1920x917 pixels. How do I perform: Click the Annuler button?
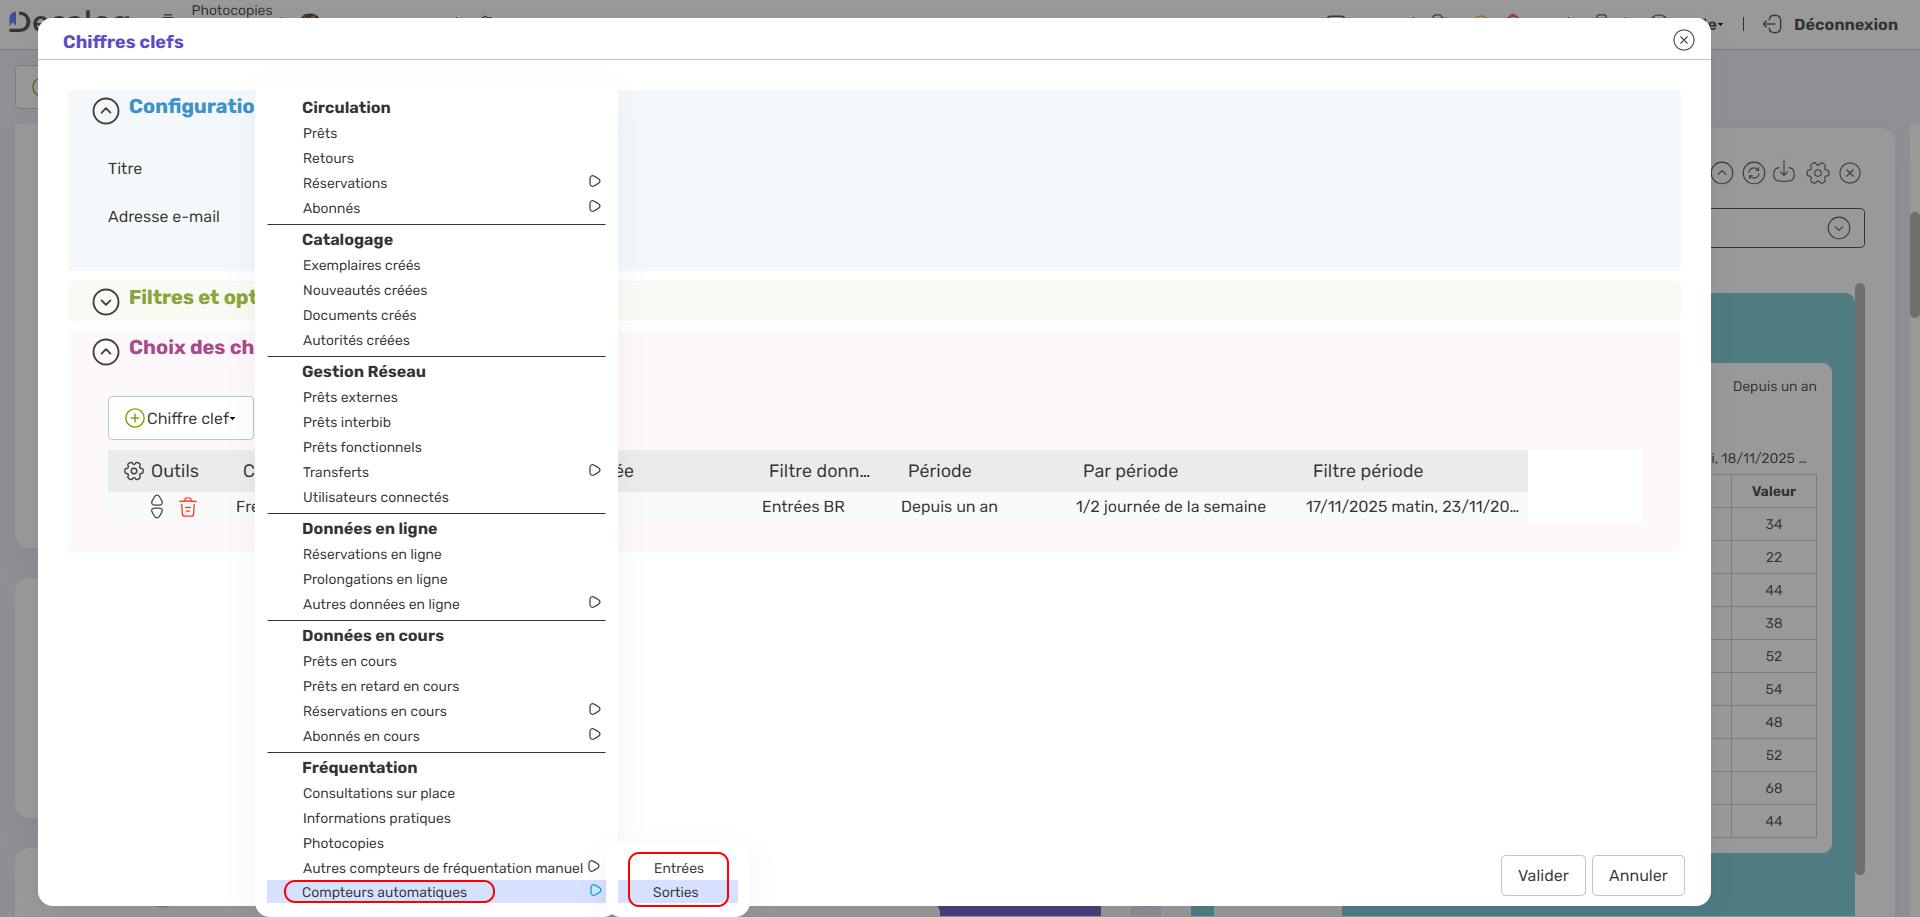1637,875
